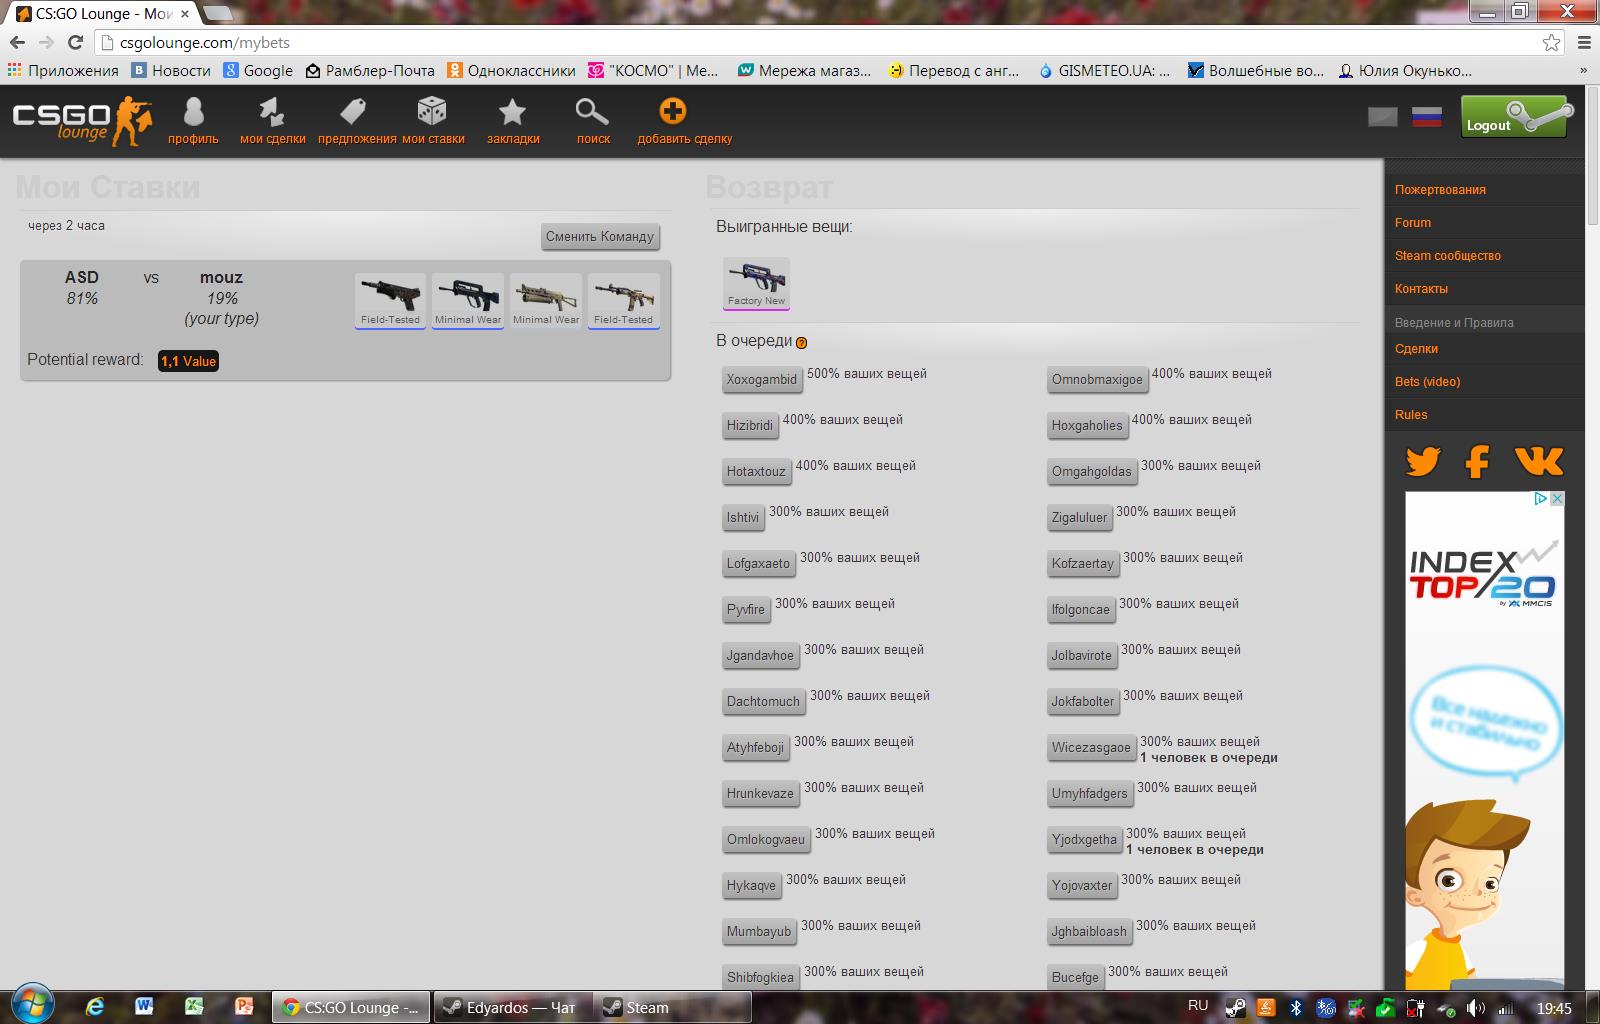This screenshot has width=1600, height=1024.
Task: Open the Bets (video) sidebar link
Action: [x=1427, y=382]
